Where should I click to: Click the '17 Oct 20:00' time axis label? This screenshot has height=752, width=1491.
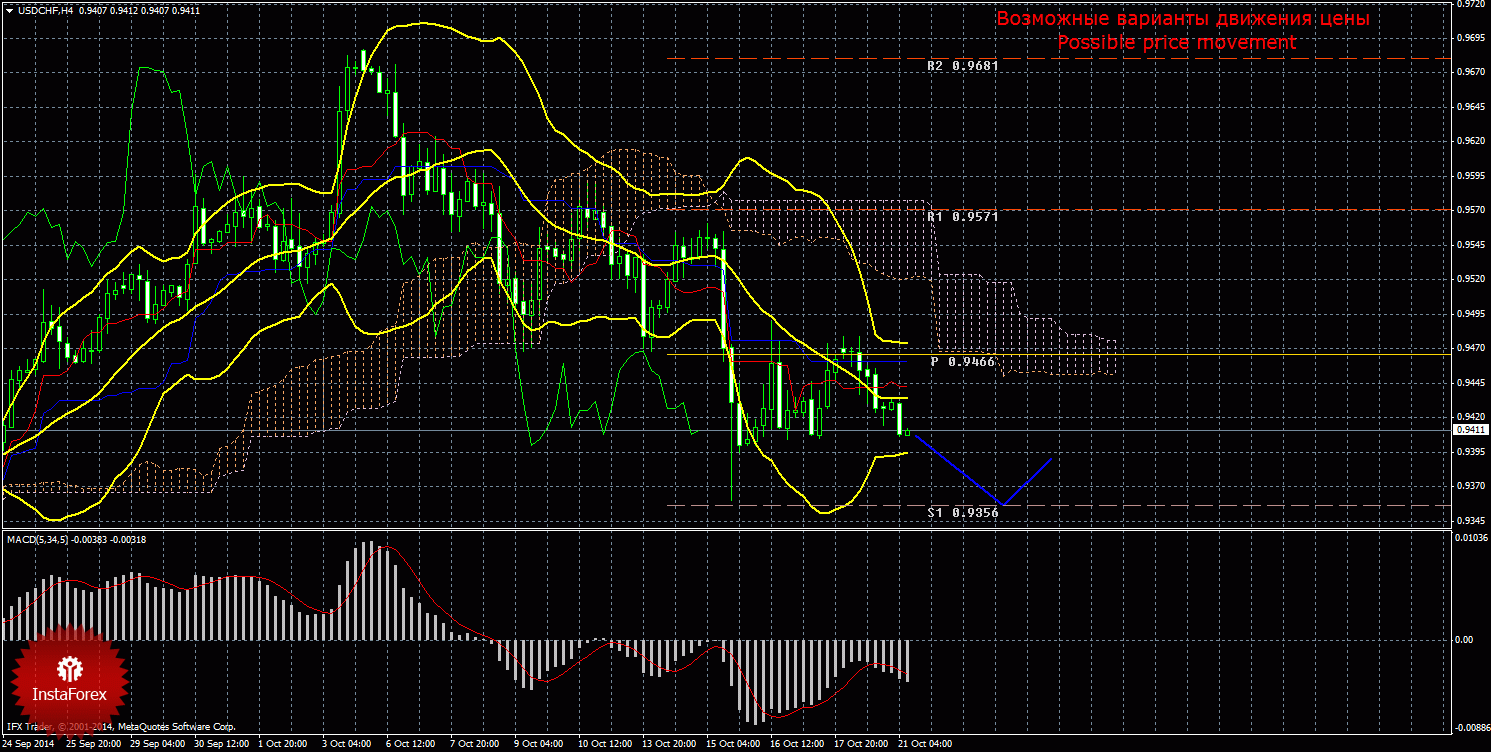pyautogui.click(x=863, y=744)
